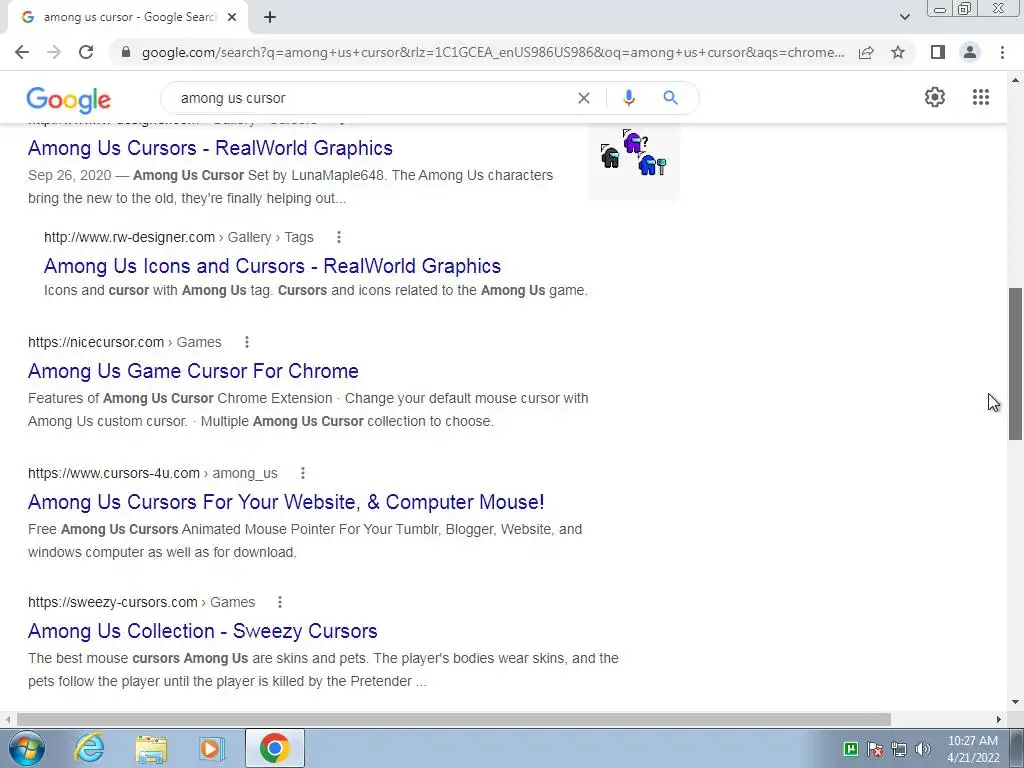Open Windows Media Player from taskbar
This screenshot has height=768, width=1024.
[212, 748]
